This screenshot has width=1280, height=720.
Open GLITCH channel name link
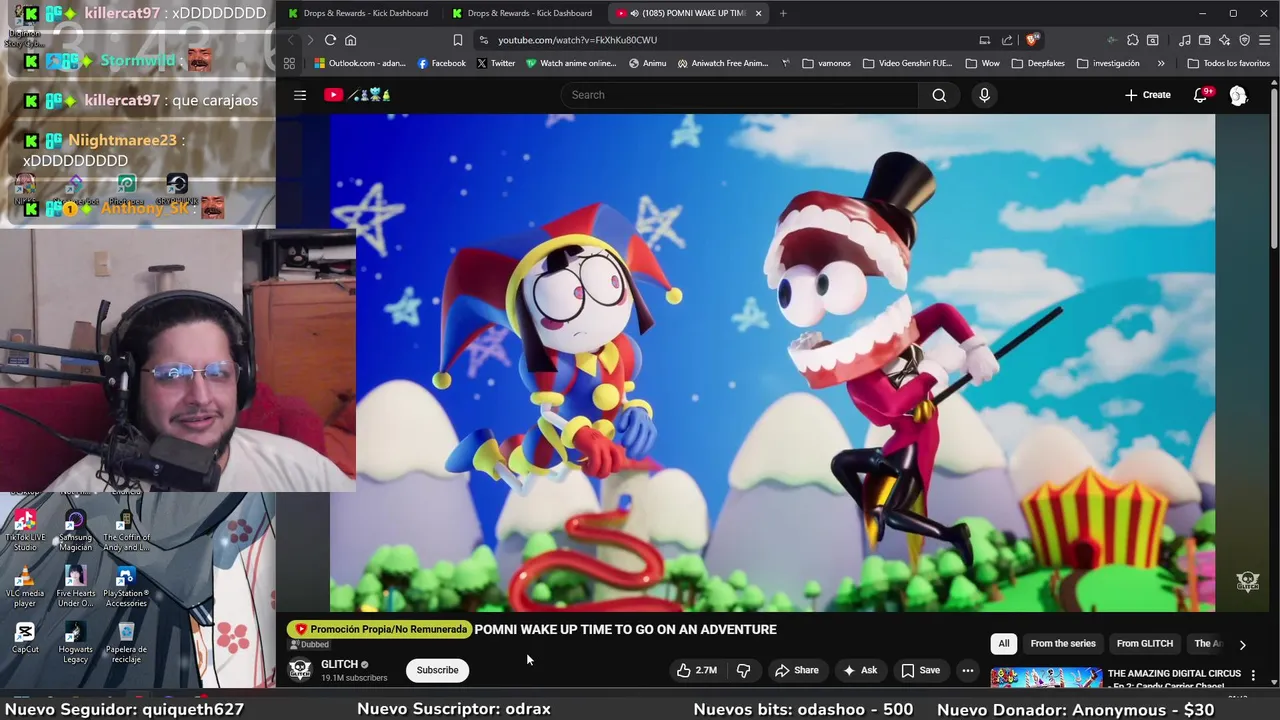tap(339, 664)
